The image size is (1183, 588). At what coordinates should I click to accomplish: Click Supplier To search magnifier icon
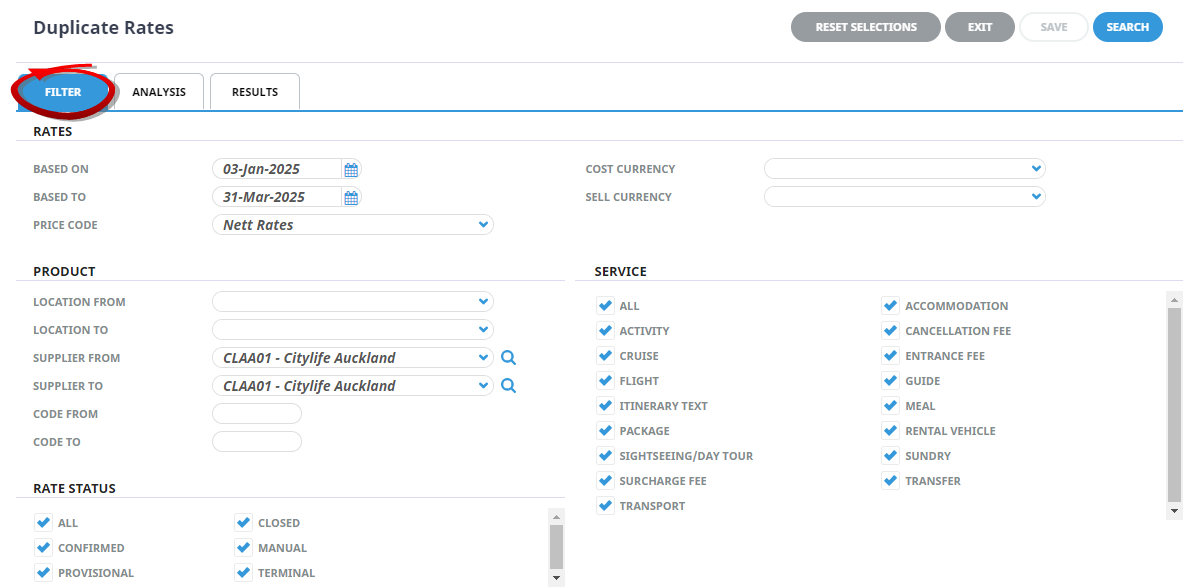click(508, 386)
